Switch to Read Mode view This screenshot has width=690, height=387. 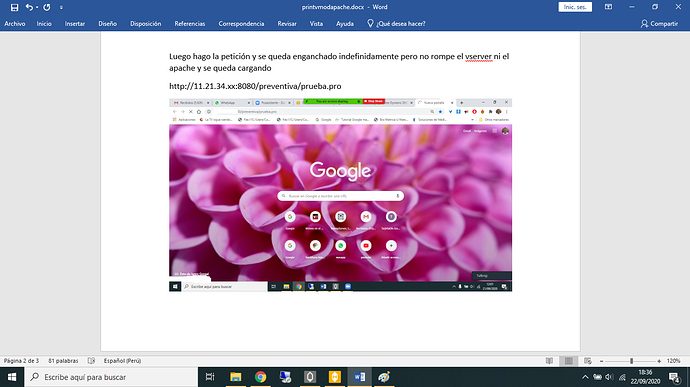pyautogui.click(x=549, y=361)
